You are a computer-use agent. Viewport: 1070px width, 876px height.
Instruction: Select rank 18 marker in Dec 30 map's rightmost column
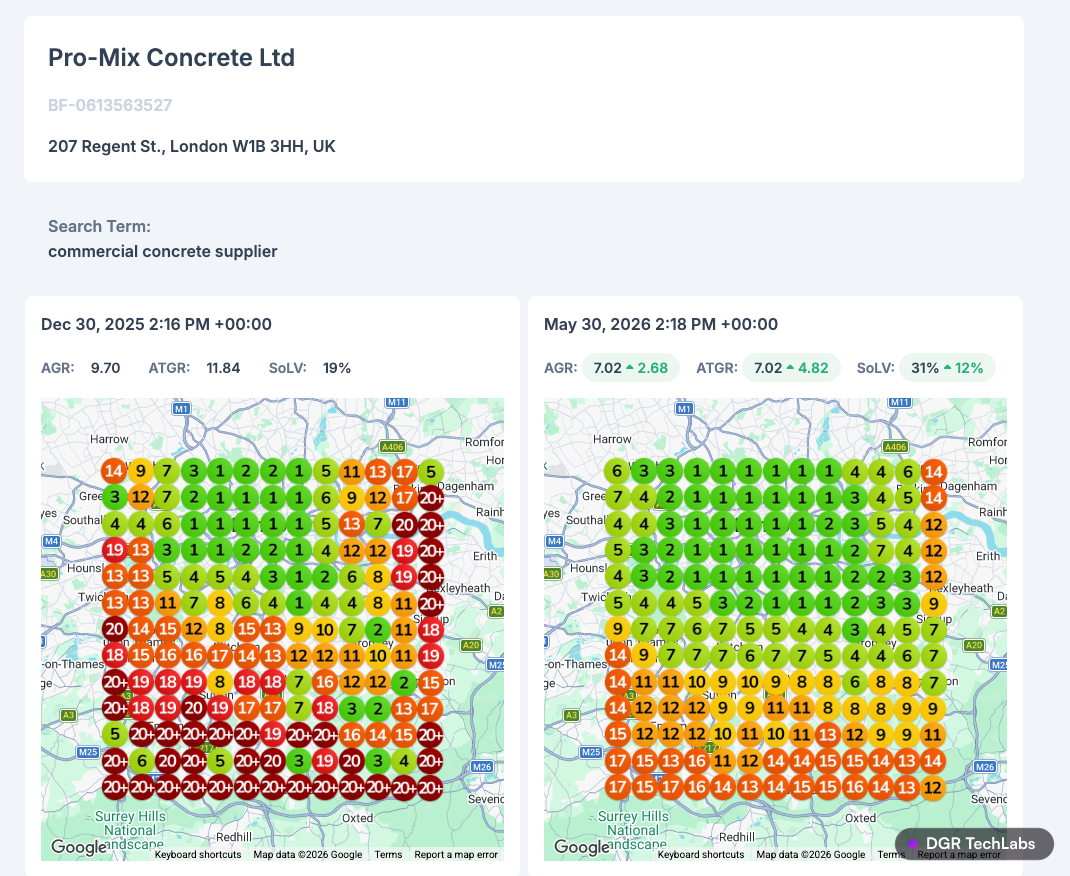tap(431, 629)
